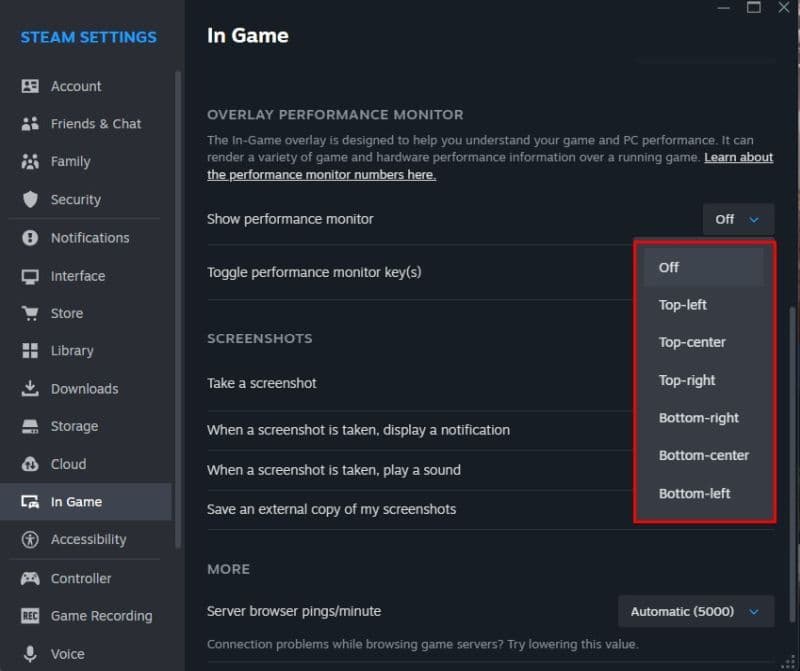This screenshot has height=671, width=800.
Task: Click the Friends & Chat icon
Action: tap(30, 124)
